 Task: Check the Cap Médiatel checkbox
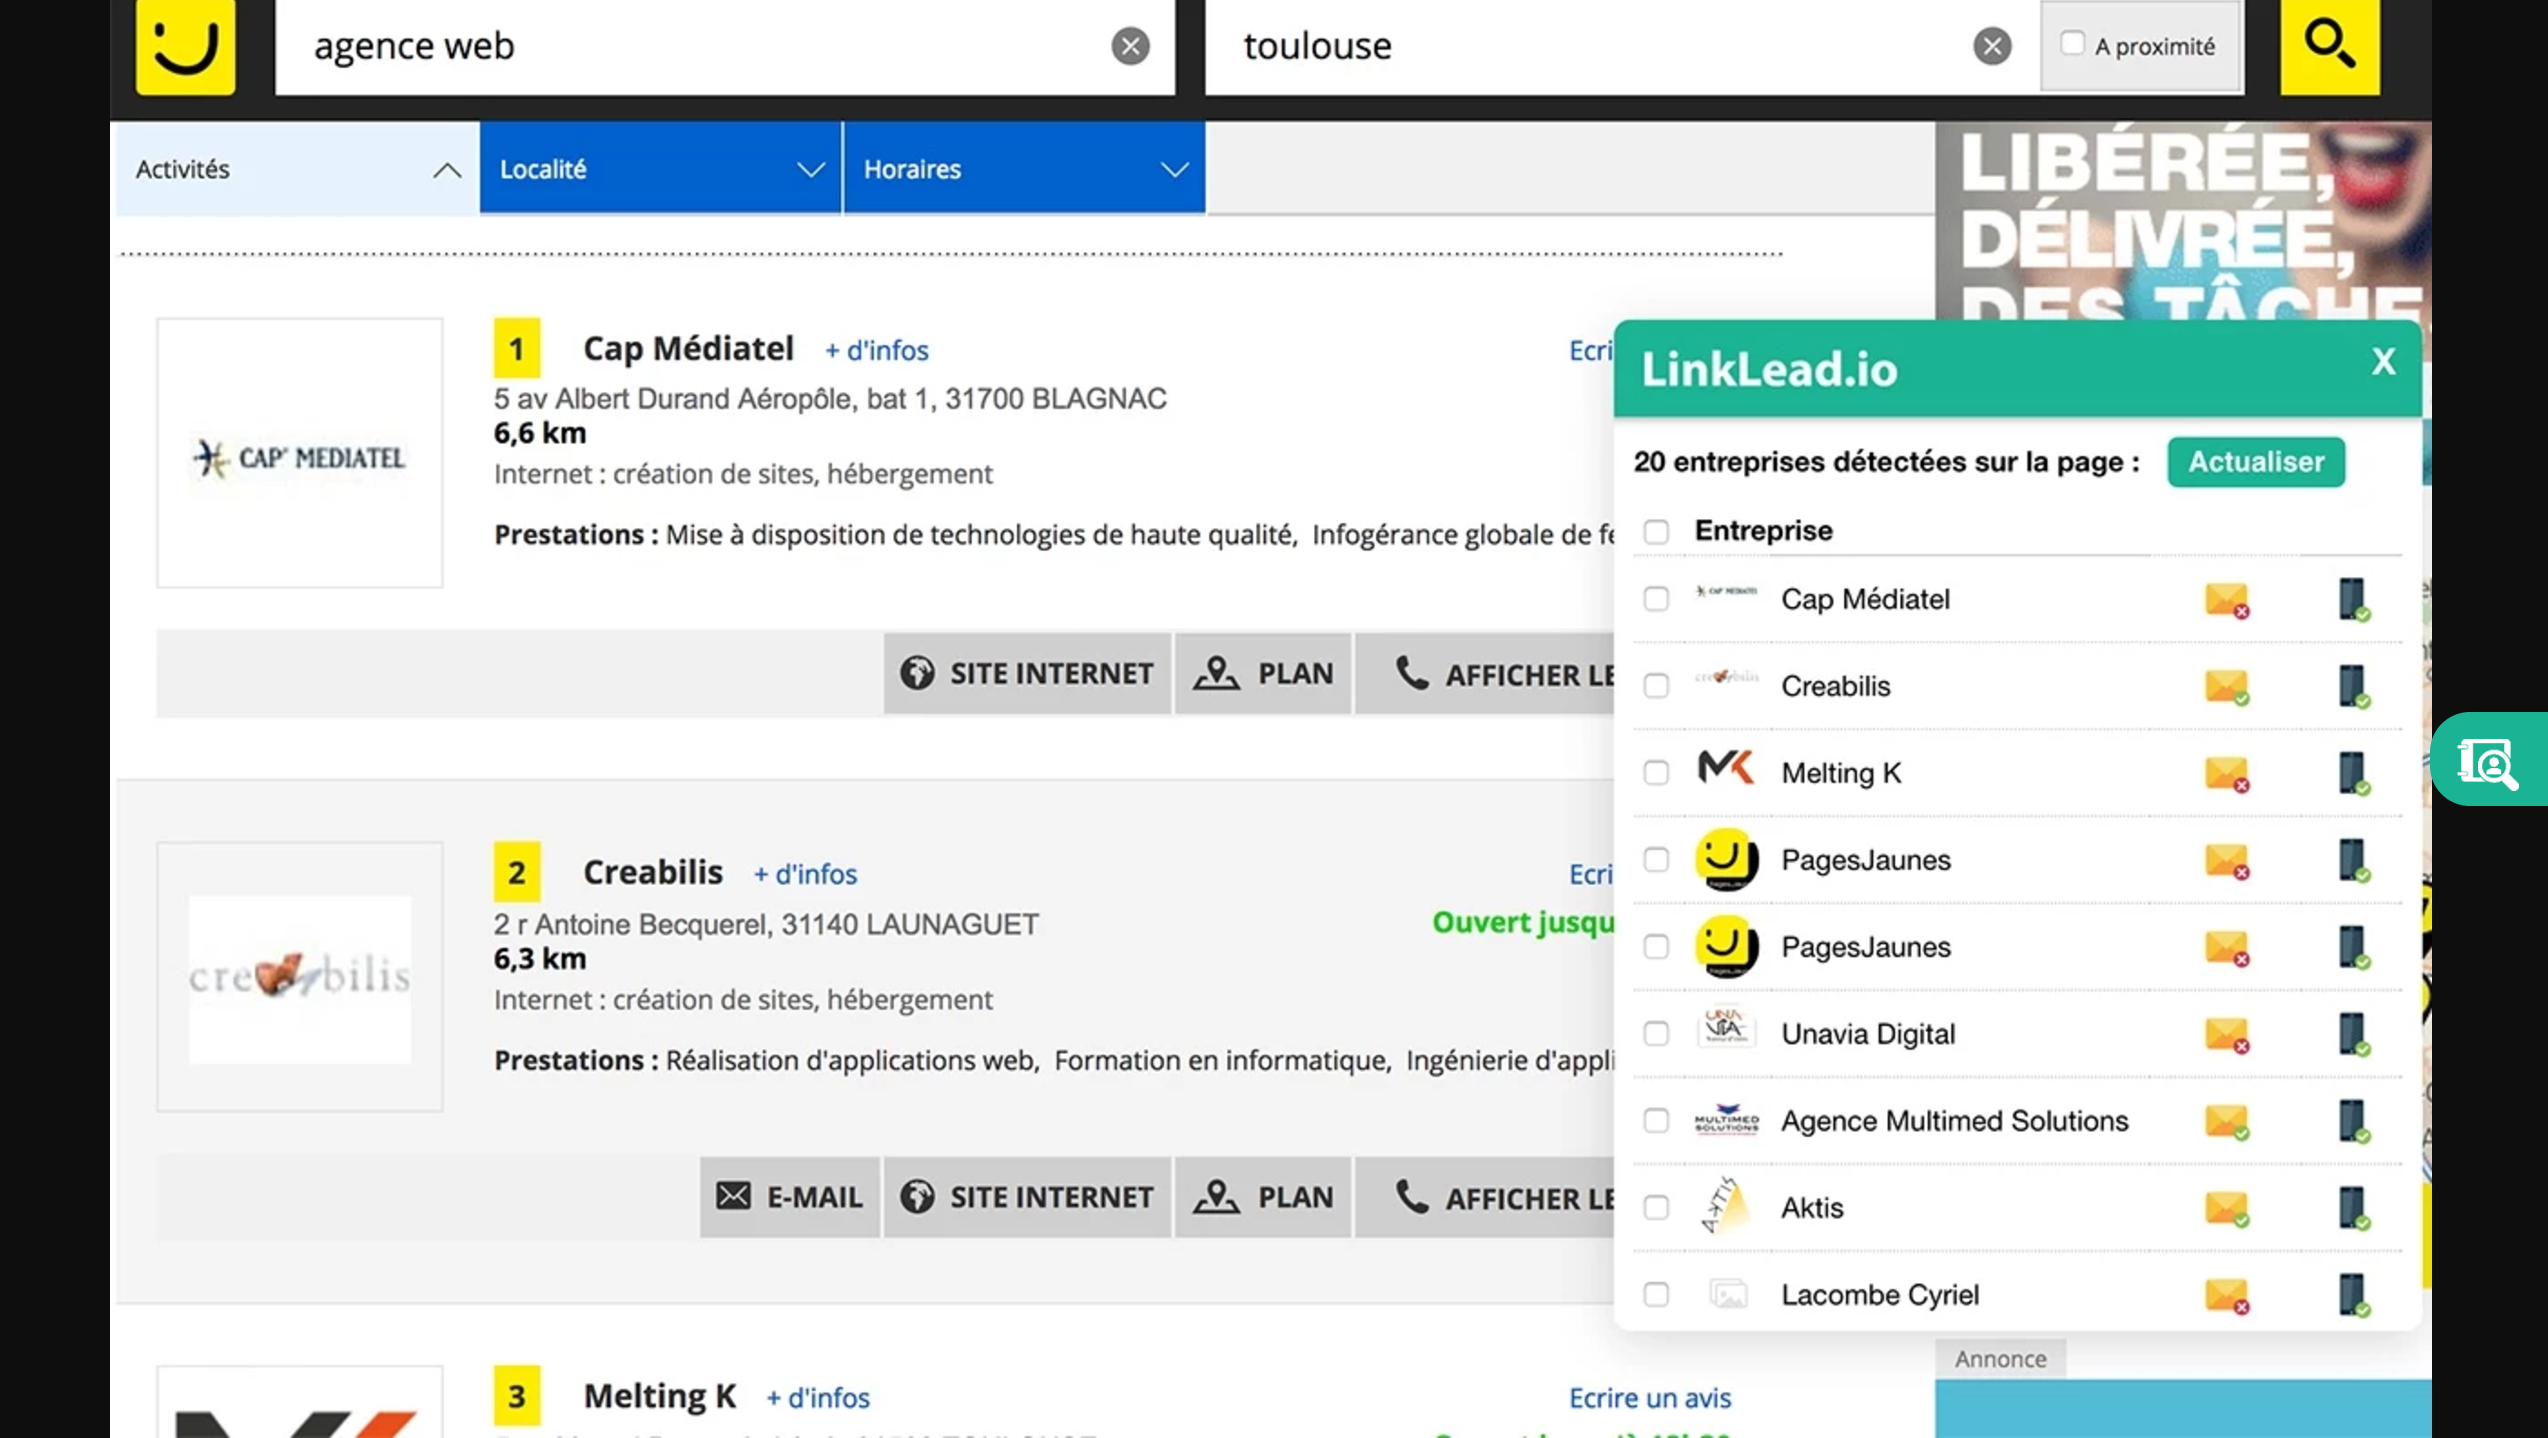click(1656, 599)
